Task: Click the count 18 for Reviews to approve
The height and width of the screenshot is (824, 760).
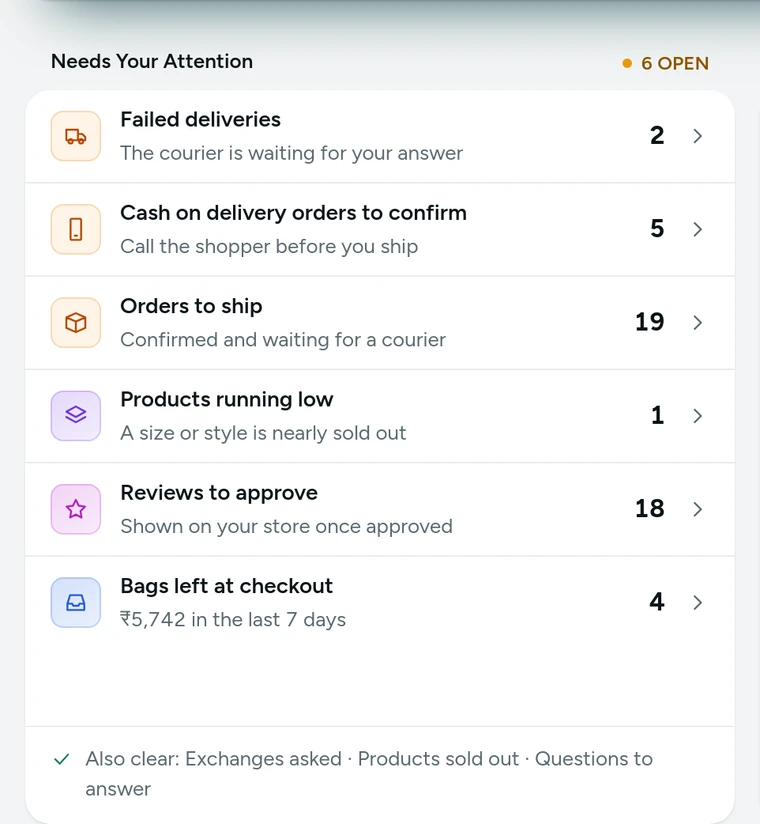Action: point(650,509)
